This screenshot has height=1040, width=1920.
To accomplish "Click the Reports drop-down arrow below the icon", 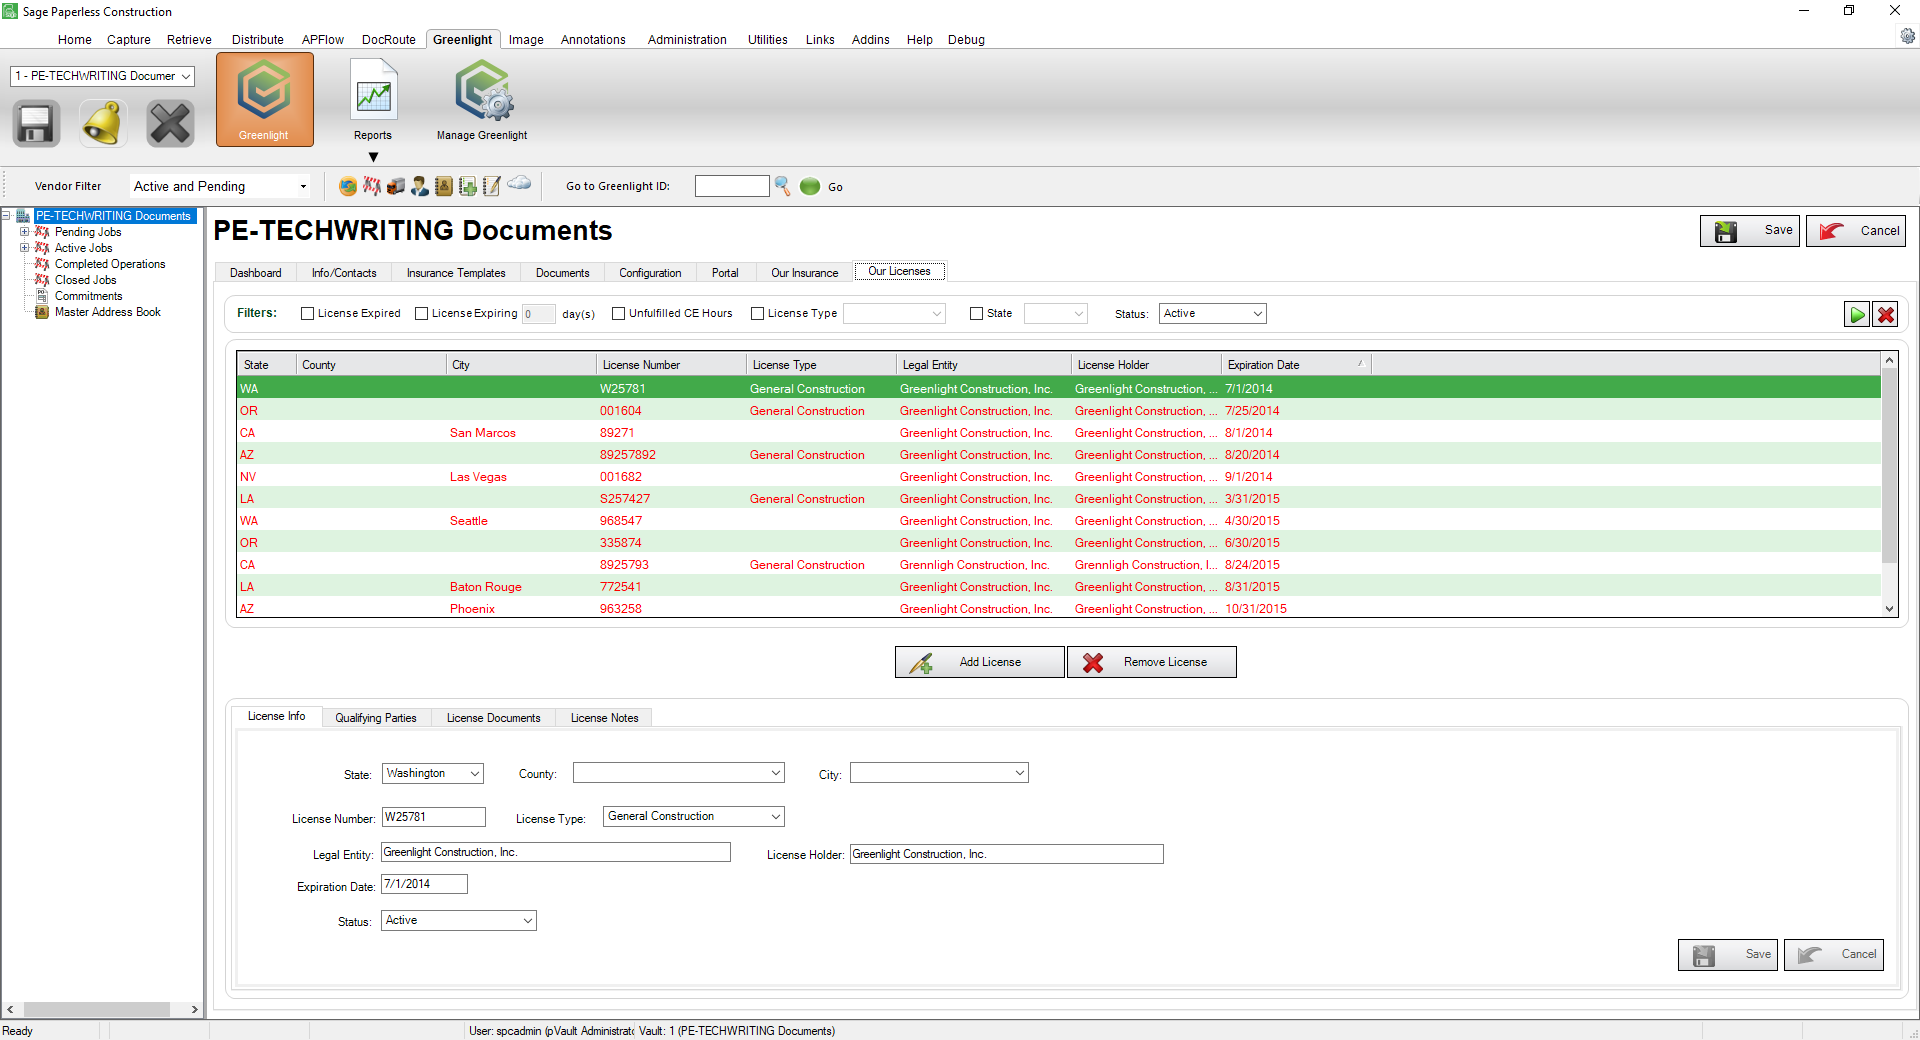I will click(373, 157).
